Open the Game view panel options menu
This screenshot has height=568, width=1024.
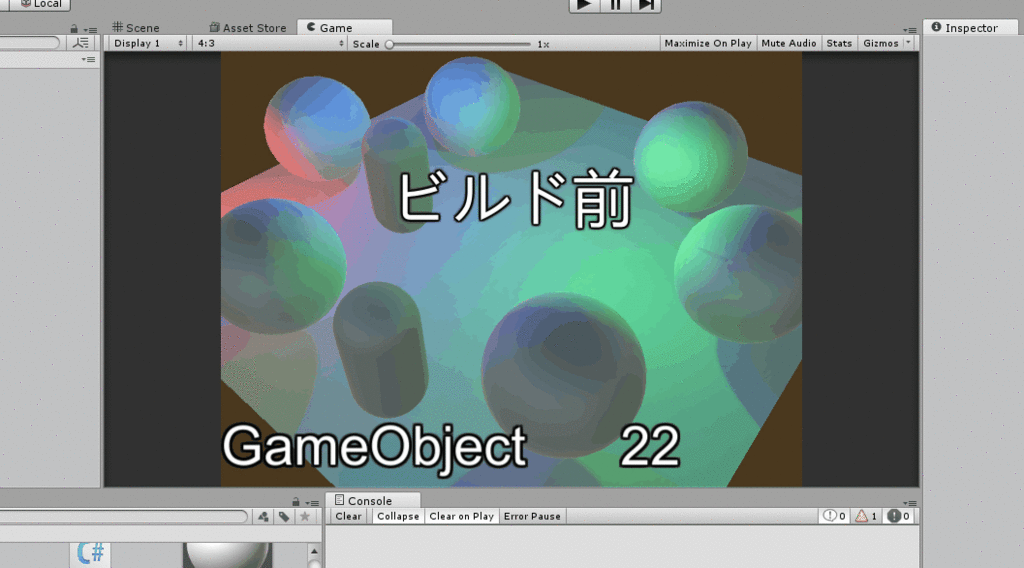point(910,30)
